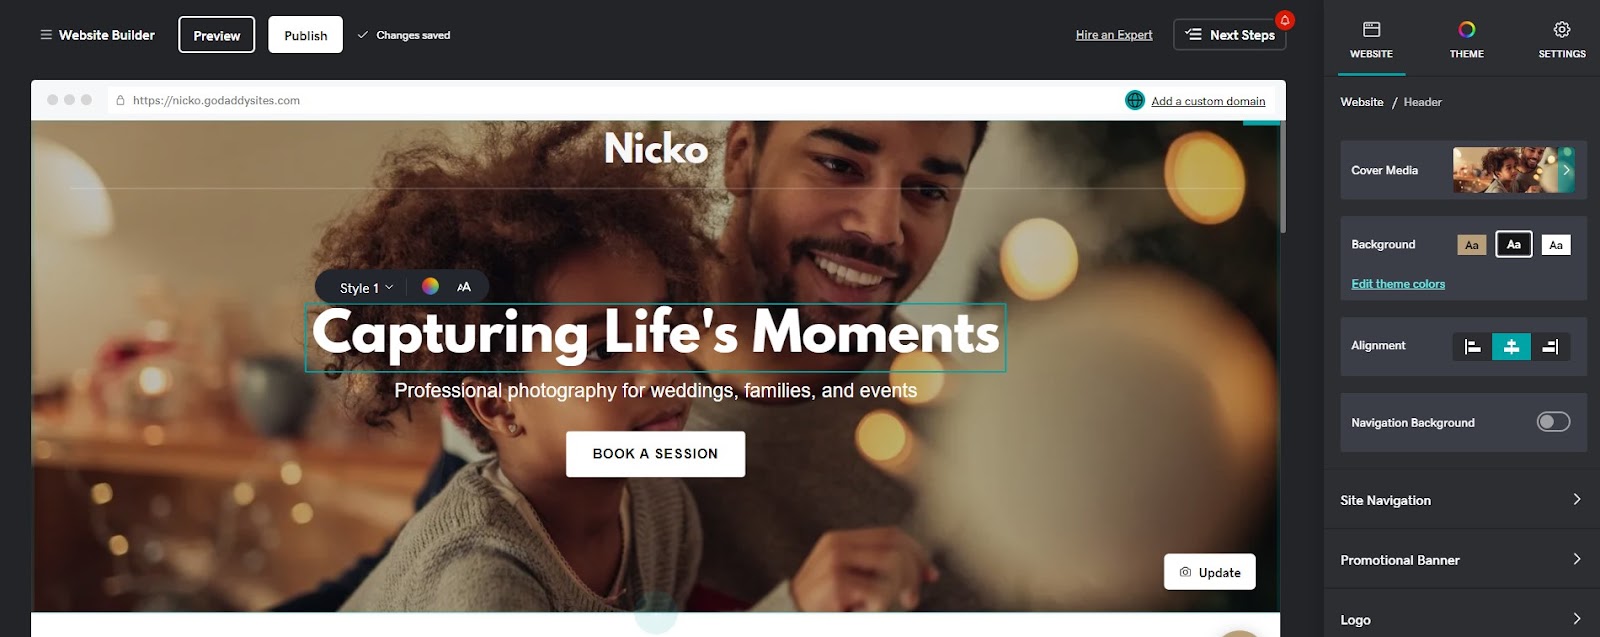Select the center alignment icon
This screenshot has height=637, width=1600.
pyautogui.click(x=1511, y=347)
